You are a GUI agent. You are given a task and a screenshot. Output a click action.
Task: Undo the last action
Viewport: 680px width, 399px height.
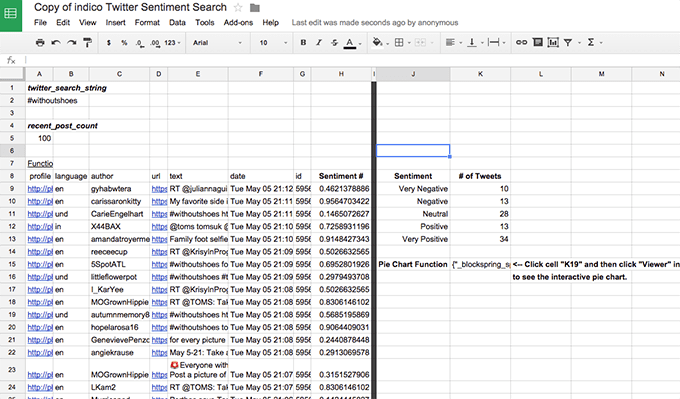(56, 43)
